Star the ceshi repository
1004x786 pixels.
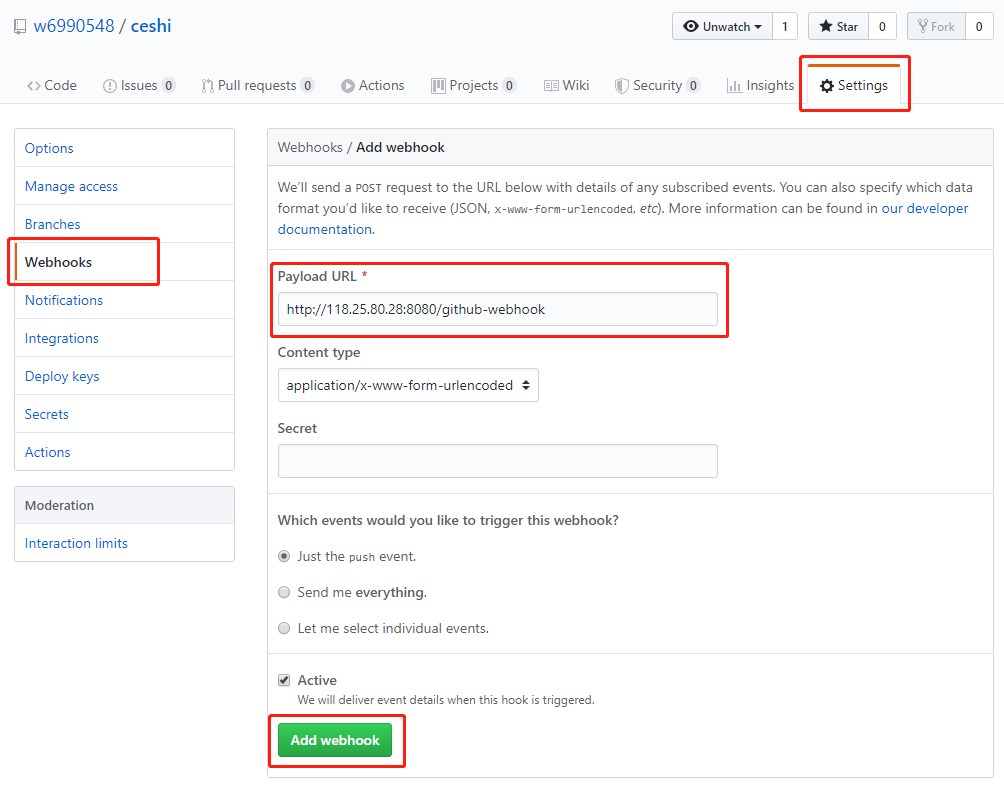(x=838, y=27)
